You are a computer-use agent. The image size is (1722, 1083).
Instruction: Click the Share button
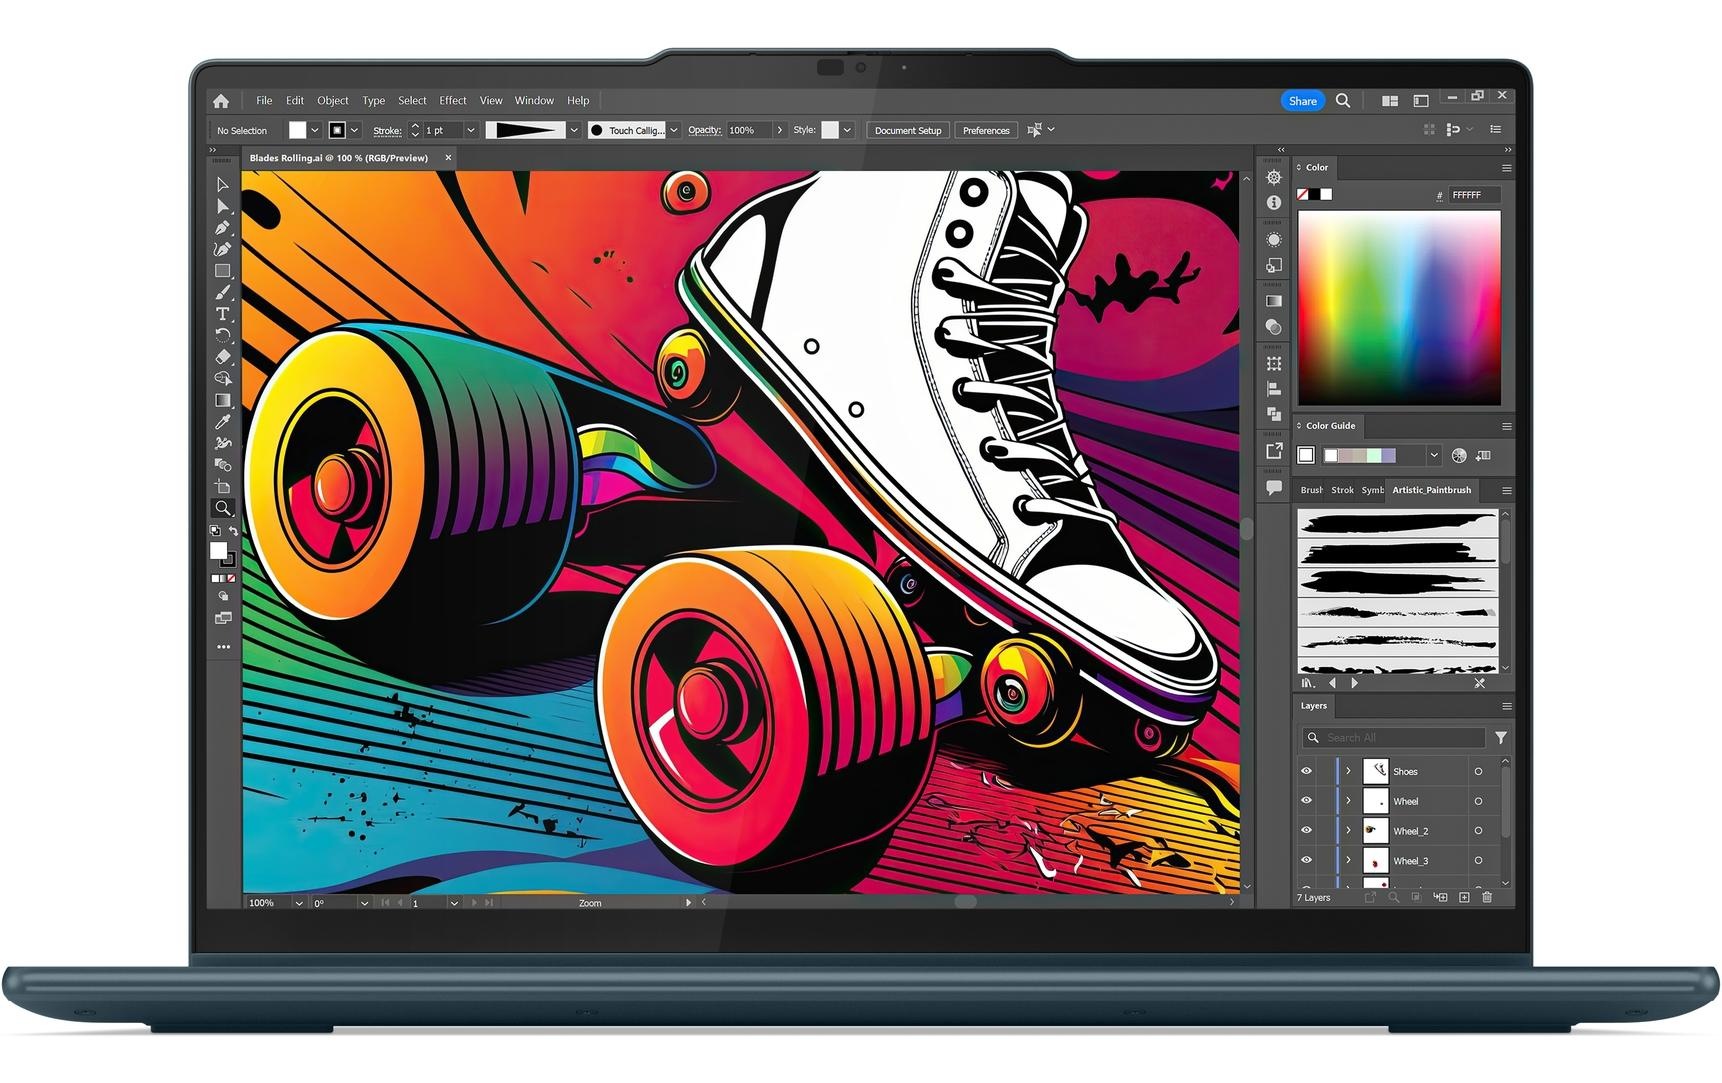click(x=1302, y=101)
